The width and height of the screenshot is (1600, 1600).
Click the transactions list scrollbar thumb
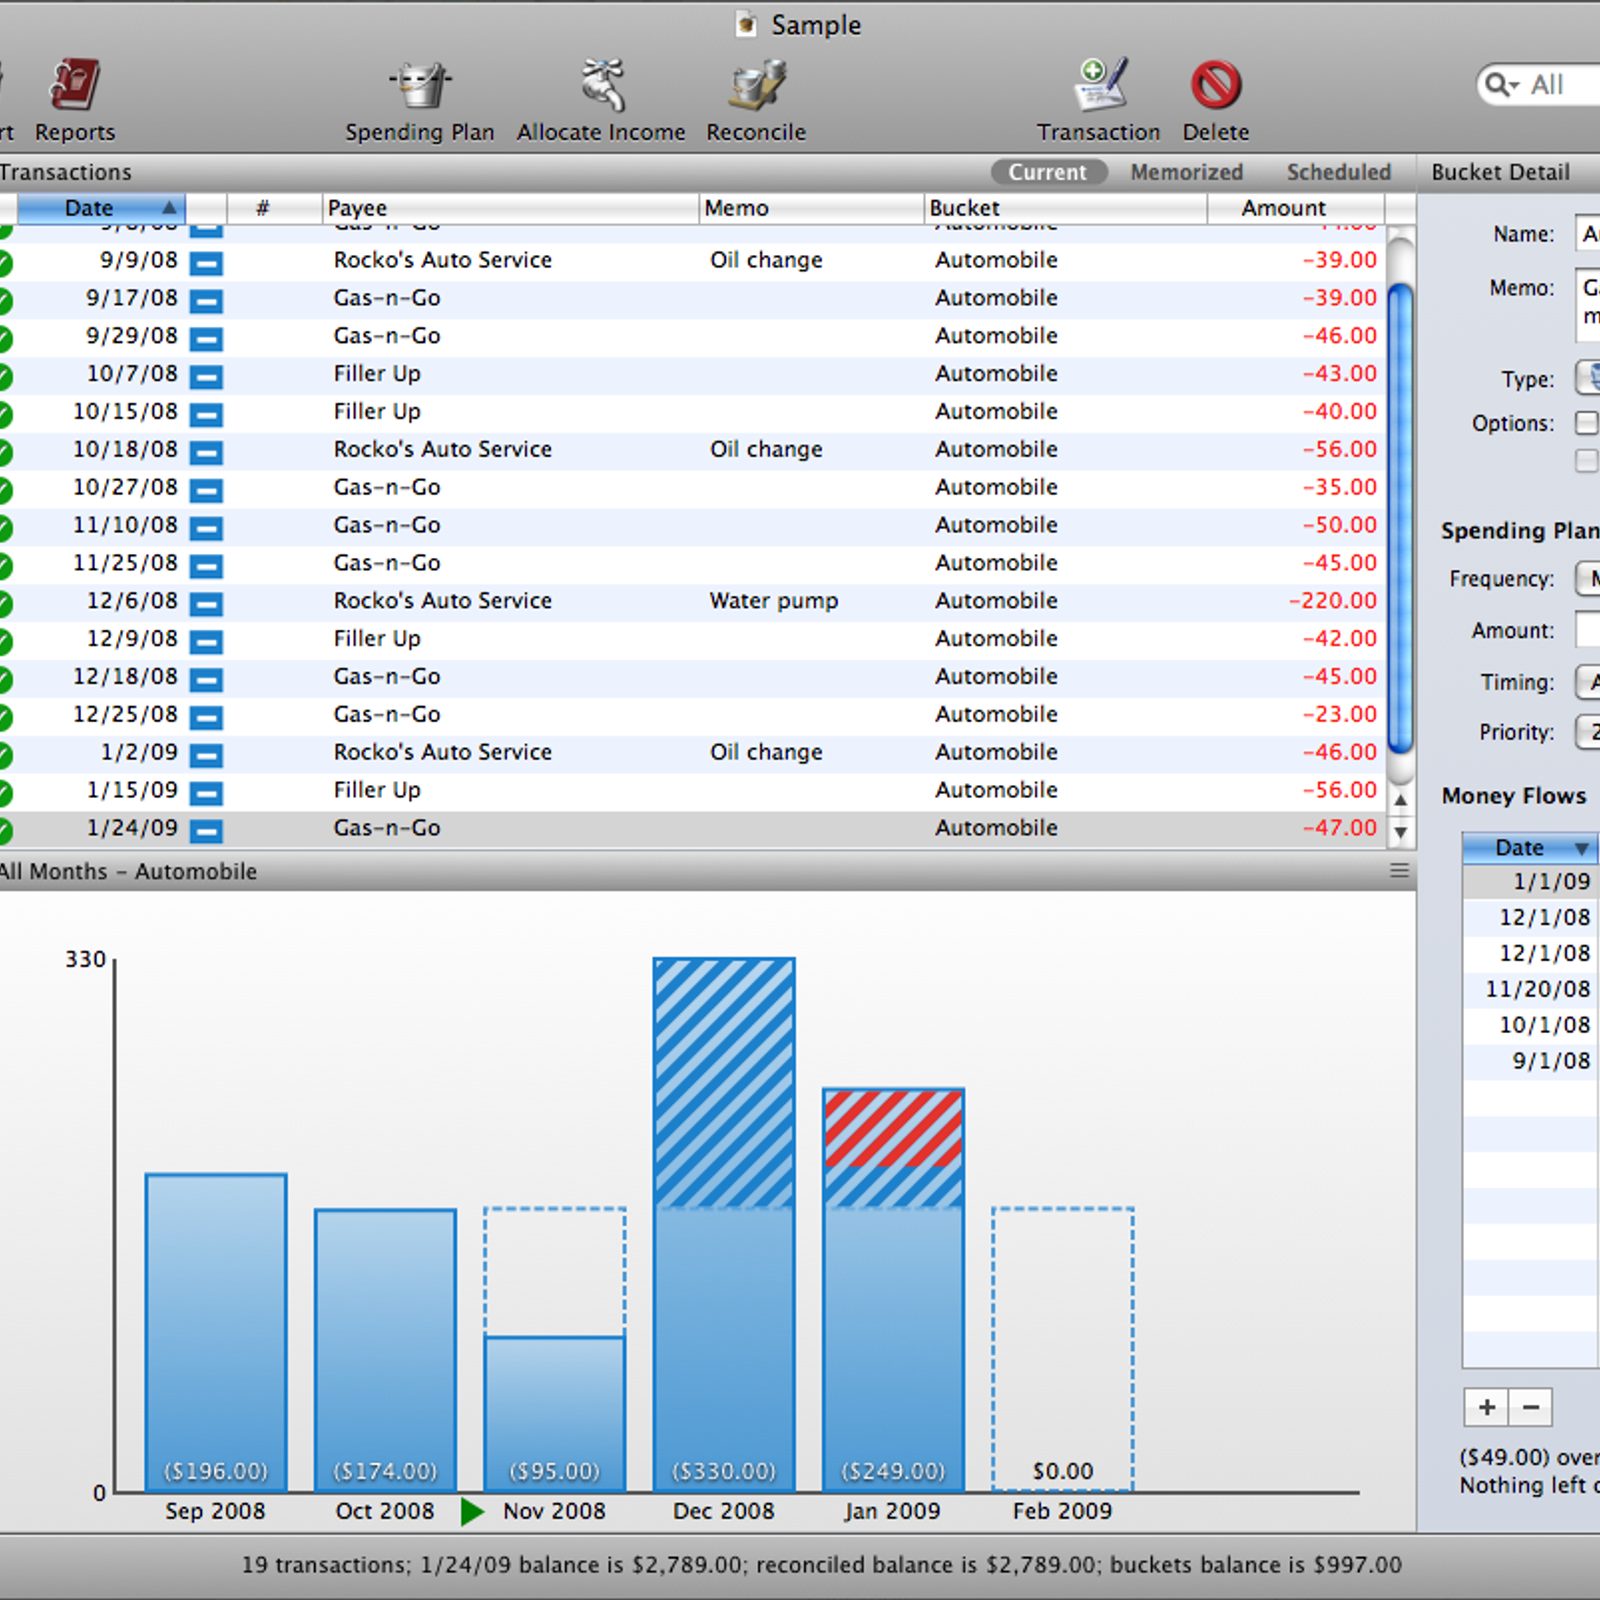tap(1401, 518)
